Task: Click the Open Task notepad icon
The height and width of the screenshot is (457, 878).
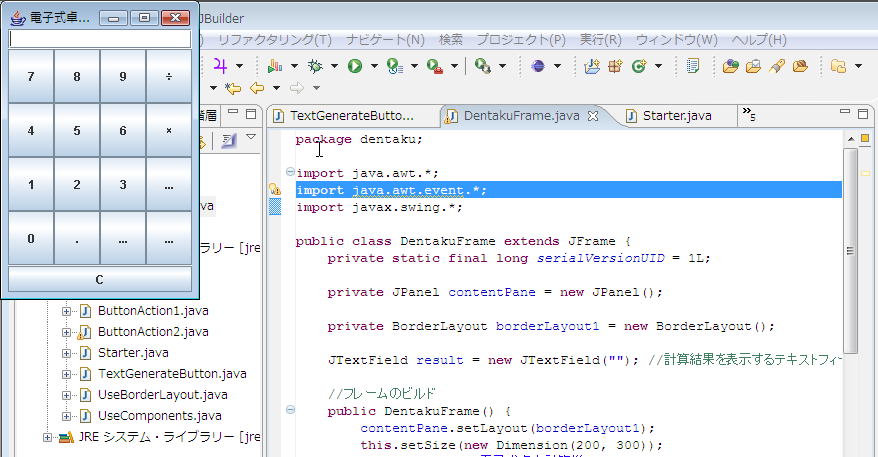Action: point(692,67)
